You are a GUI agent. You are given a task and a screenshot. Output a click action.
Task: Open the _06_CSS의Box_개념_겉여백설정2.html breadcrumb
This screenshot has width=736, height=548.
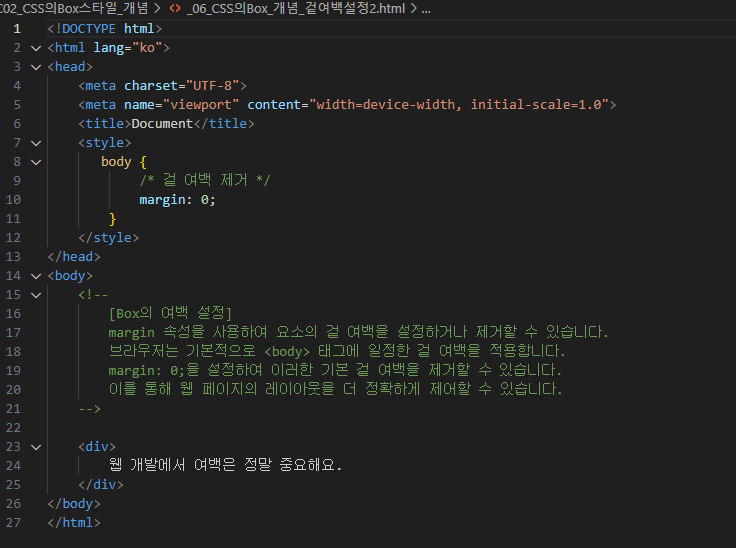(296, 8)
